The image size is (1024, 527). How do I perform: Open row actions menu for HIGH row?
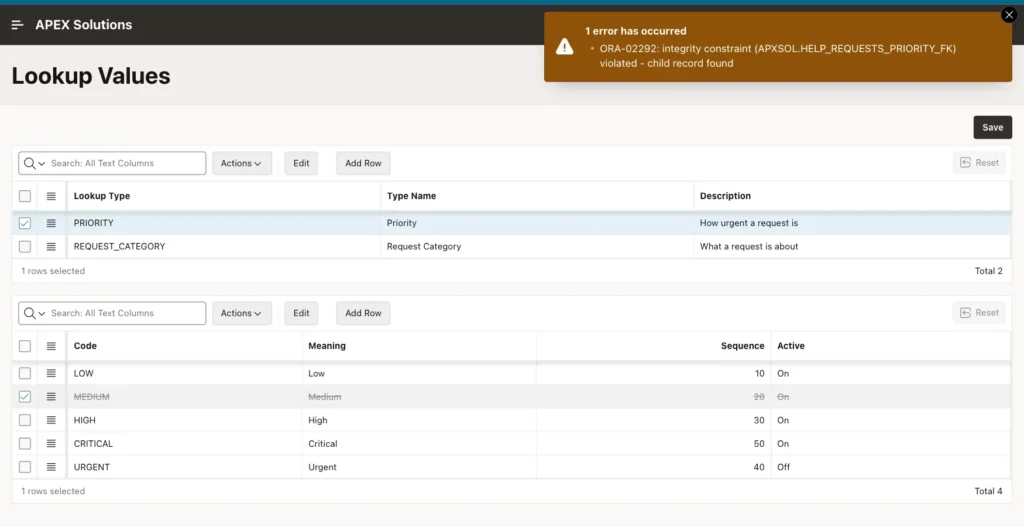pos(51,421)
